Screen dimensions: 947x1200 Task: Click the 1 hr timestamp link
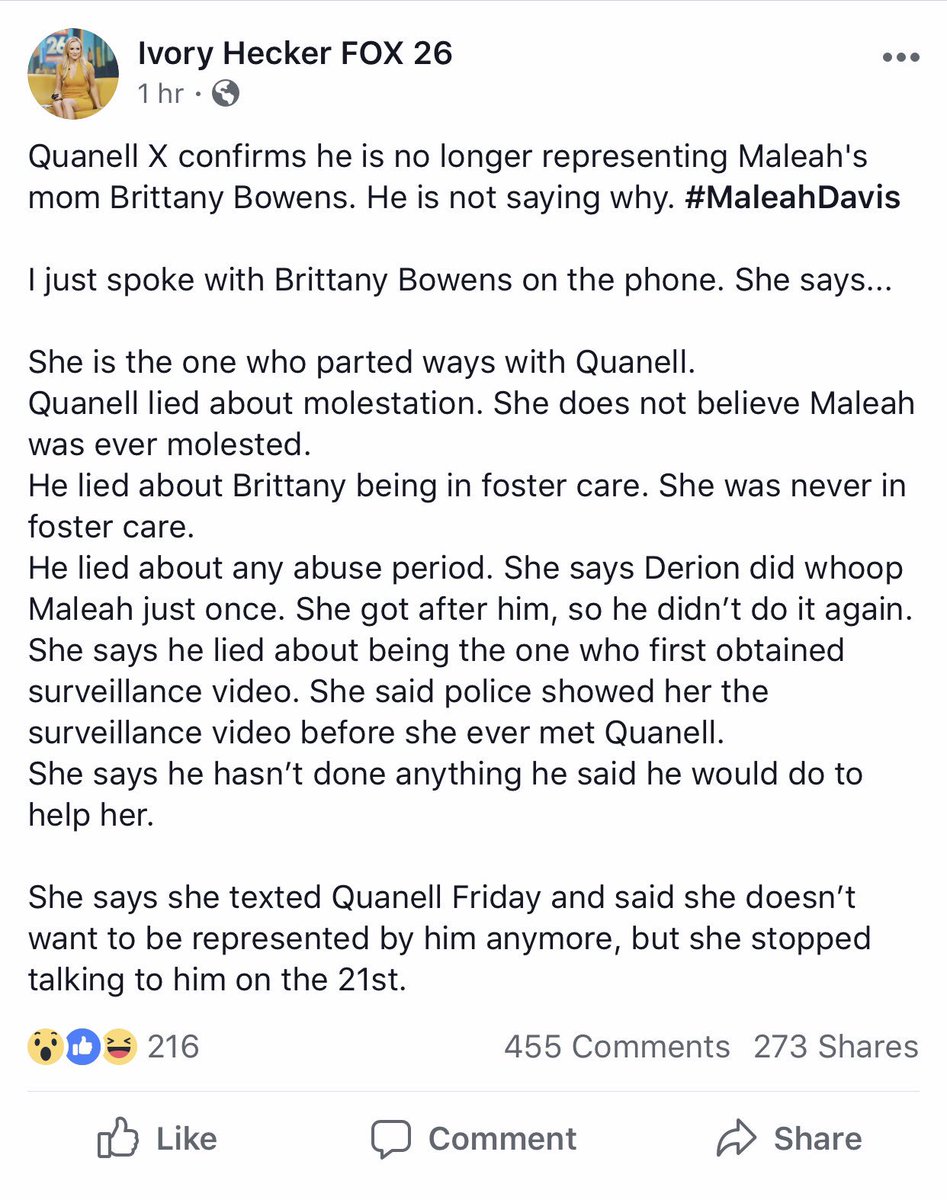160,93
